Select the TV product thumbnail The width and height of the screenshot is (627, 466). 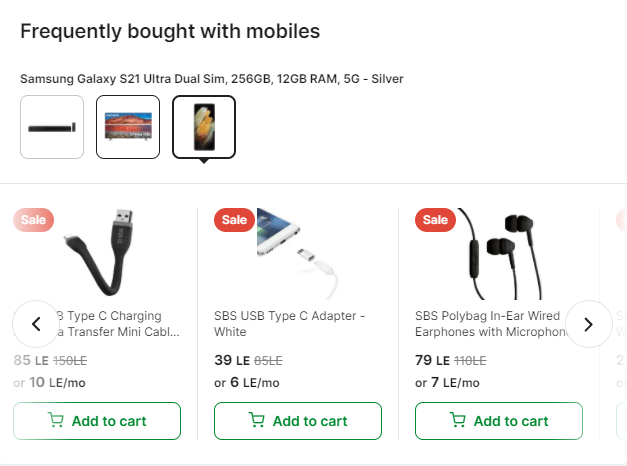pyautogui.click(x=128, y=127)
